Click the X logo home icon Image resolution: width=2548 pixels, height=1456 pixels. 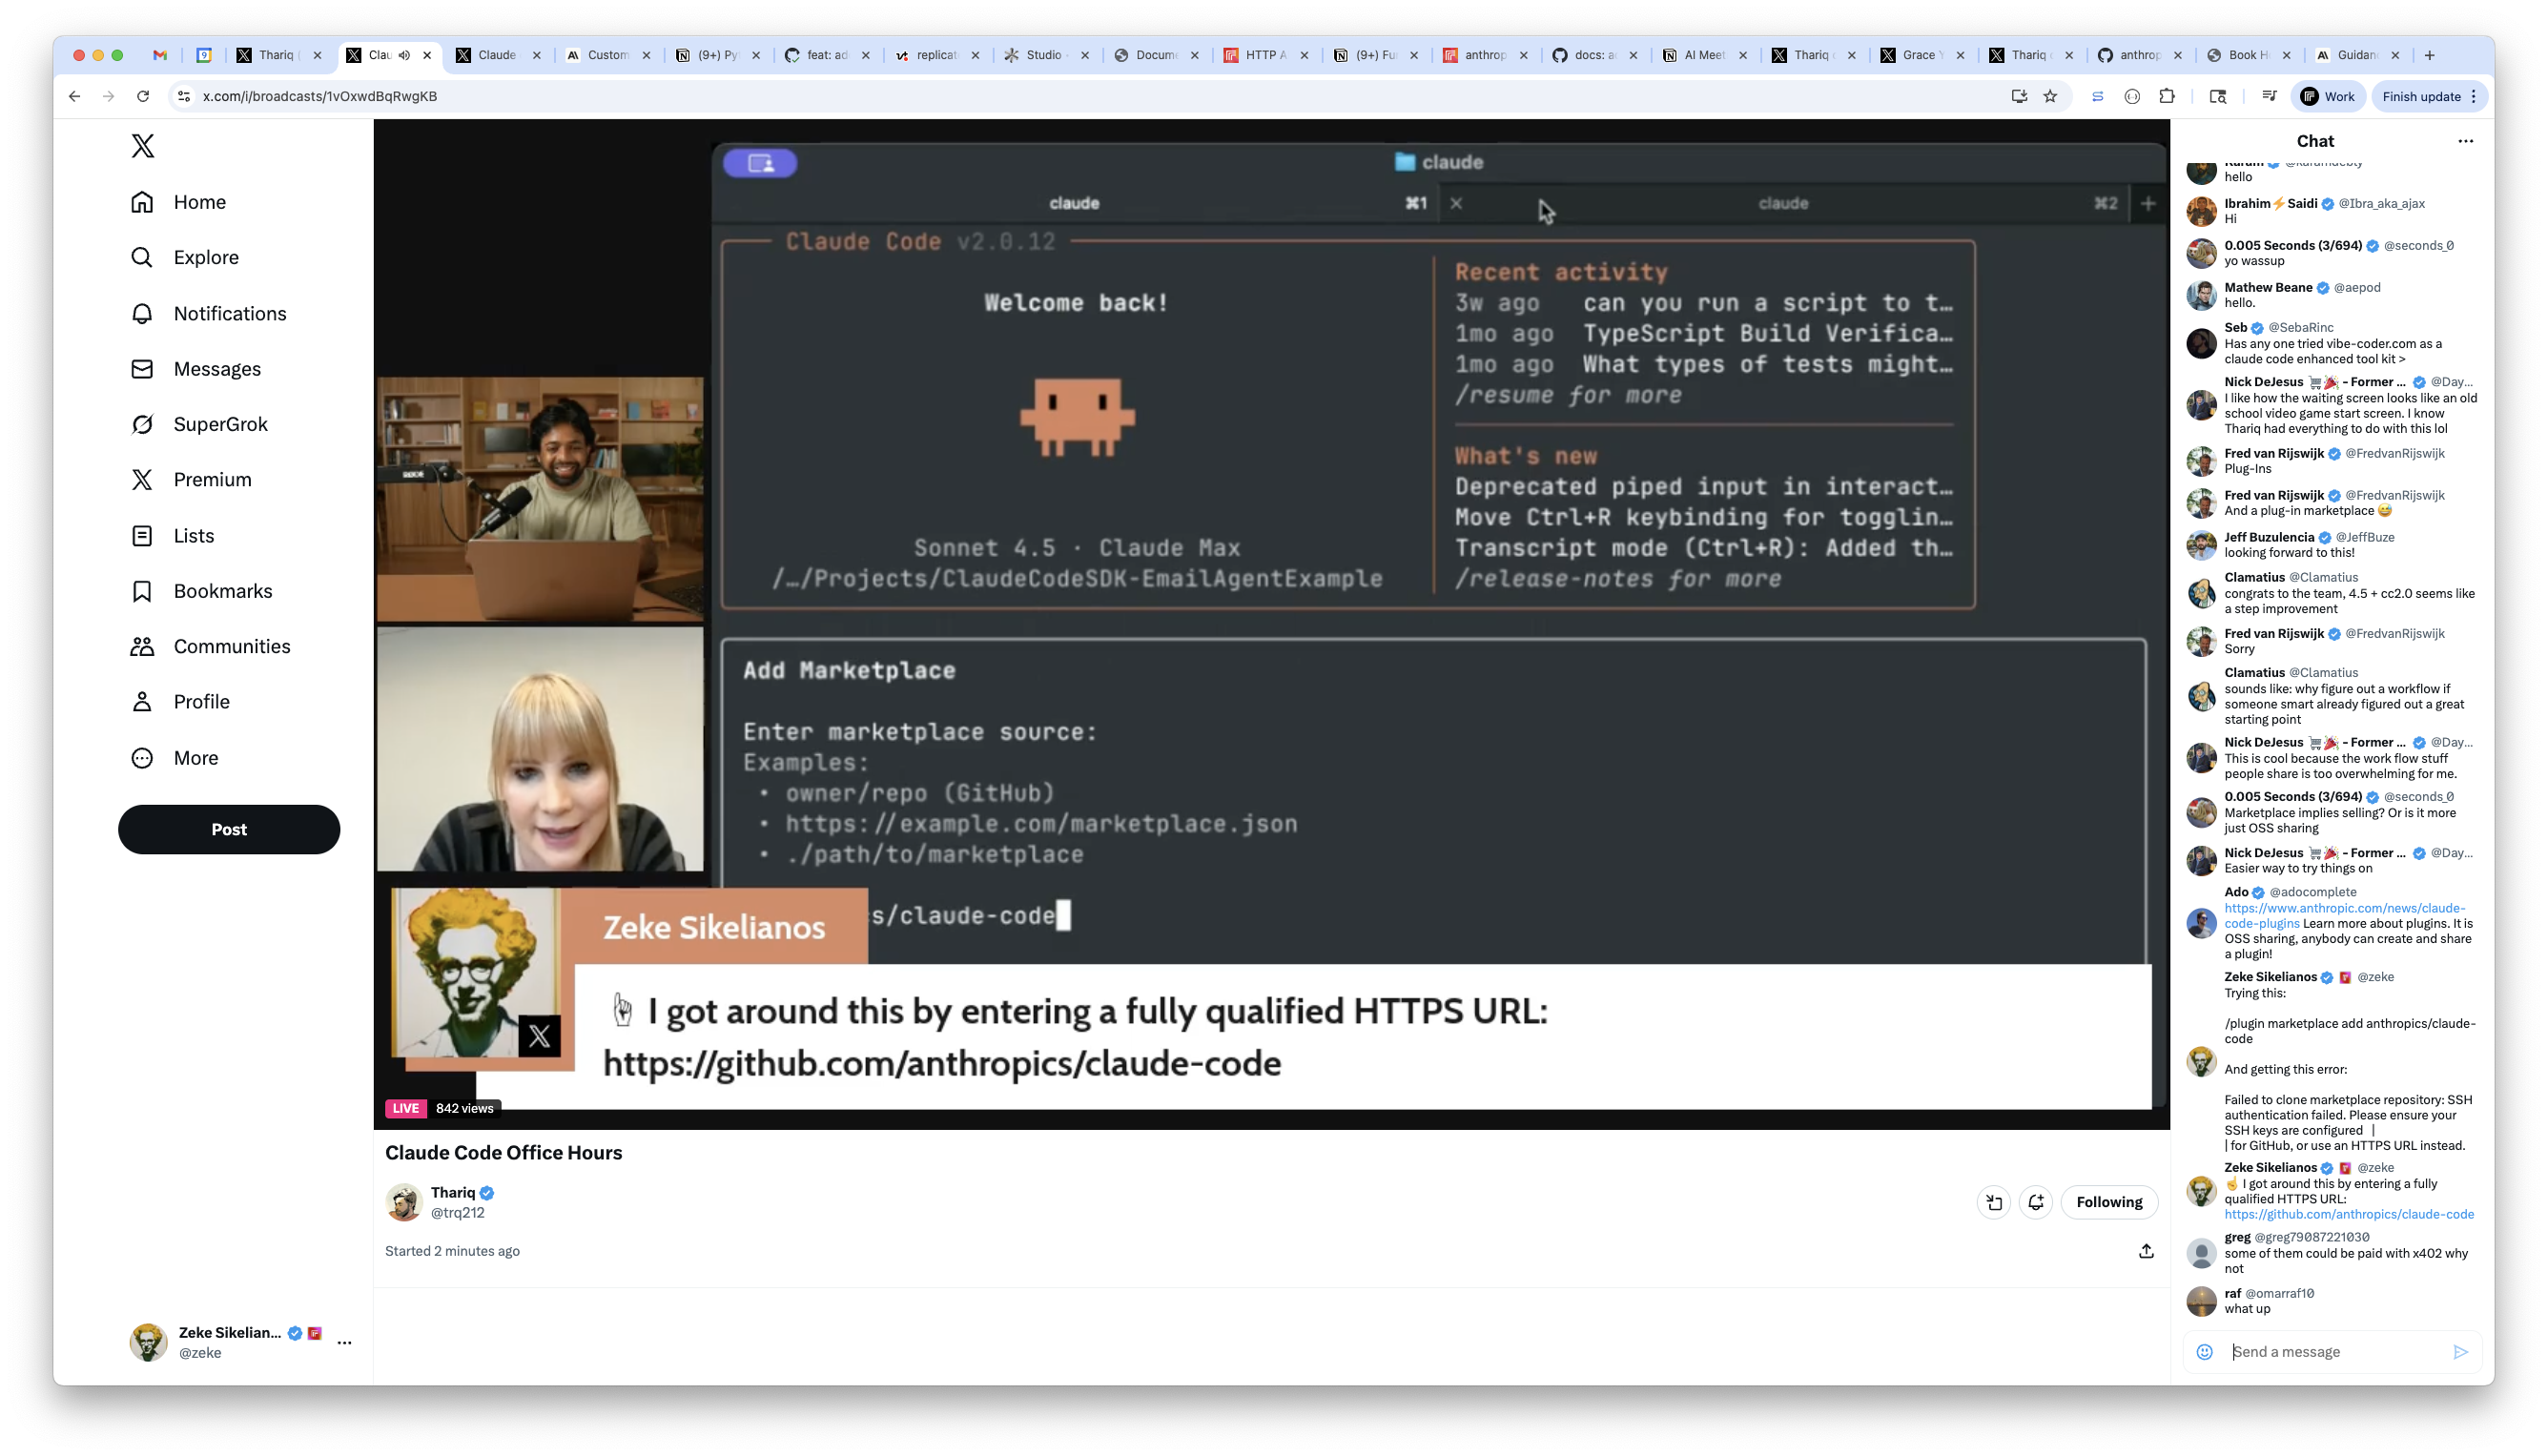pyautogui.click(x=143, y=146)
